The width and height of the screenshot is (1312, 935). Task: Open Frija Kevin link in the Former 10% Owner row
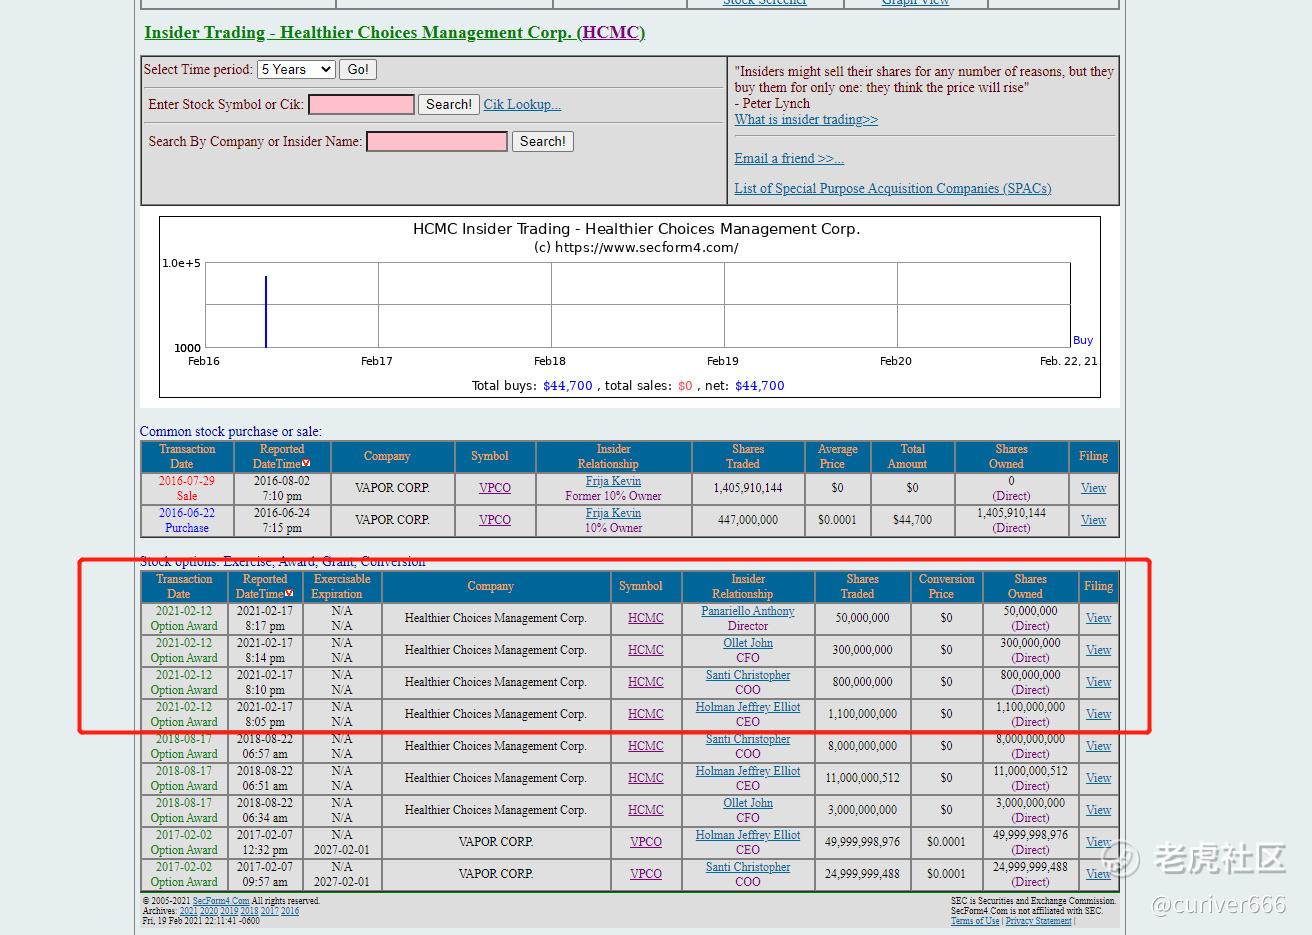[x=613, y=481]
